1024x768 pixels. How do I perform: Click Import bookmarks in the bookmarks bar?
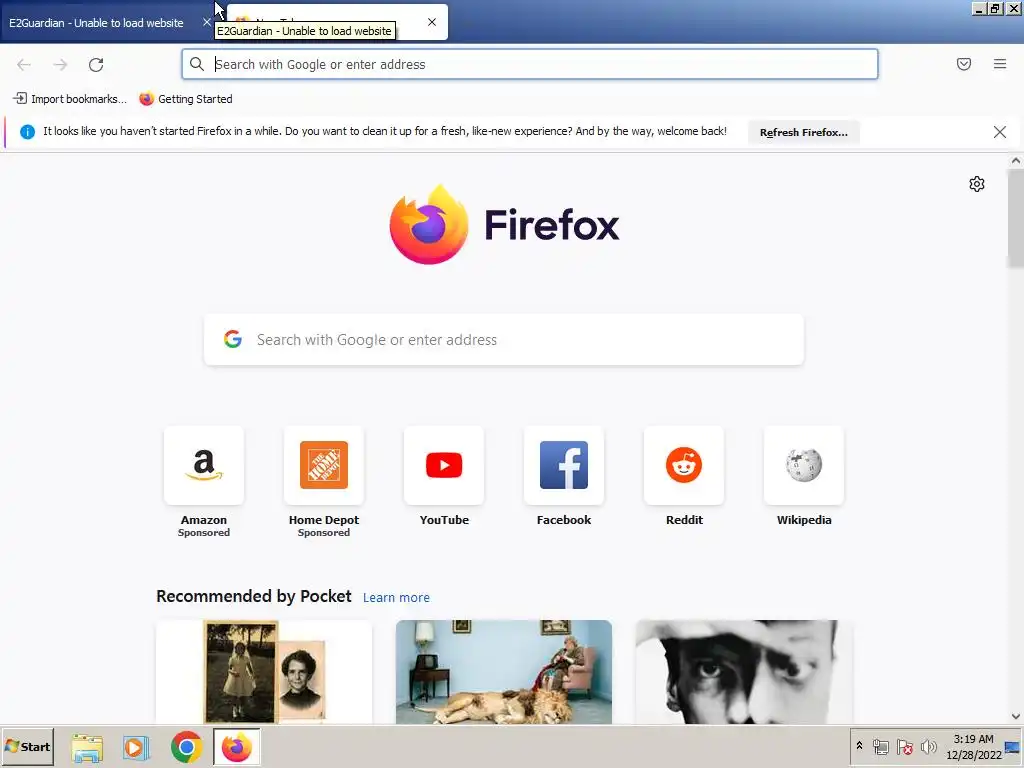pos(70,99)
